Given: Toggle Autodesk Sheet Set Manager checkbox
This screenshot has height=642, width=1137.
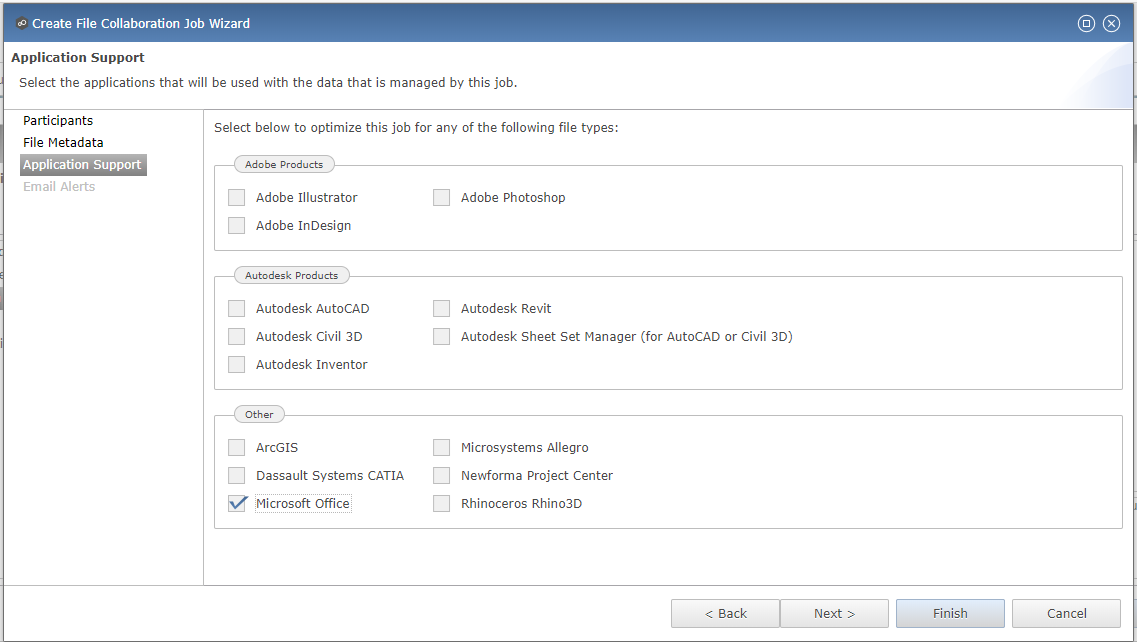Looking at the screenshot, I should (442, 337).
